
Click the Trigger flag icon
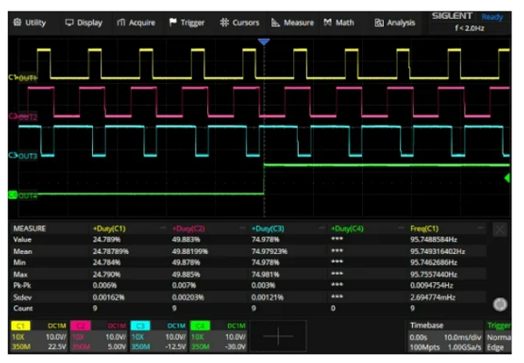click(x=173, y=22)
